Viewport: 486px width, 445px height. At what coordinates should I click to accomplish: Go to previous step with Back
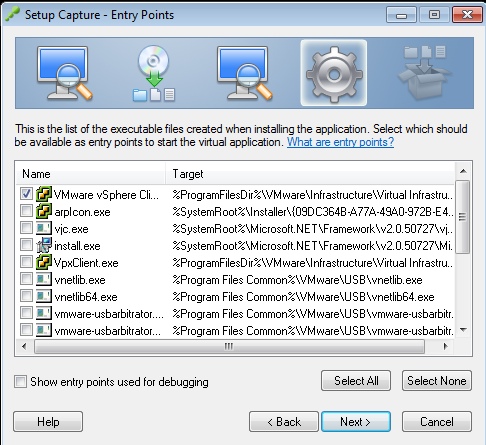click(284, 422)
